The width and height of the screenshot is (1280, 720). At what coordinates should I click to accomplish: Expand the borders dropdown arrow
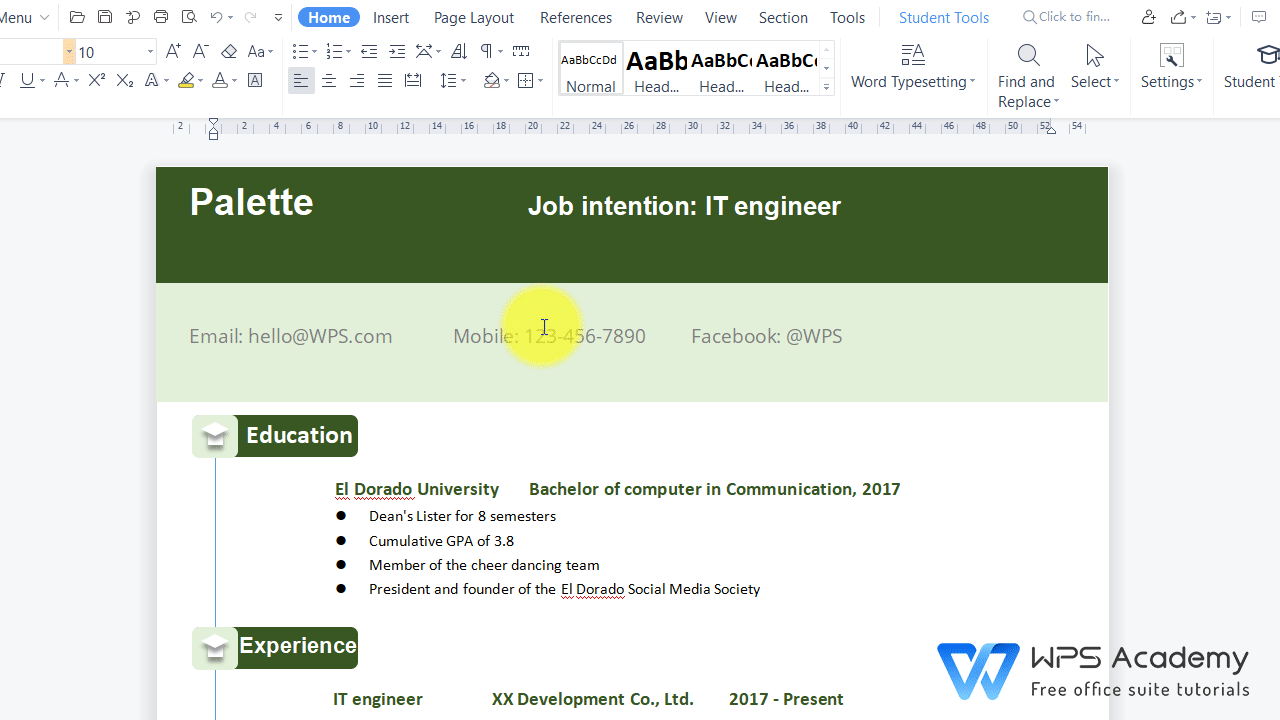click(x=540, y=81)
